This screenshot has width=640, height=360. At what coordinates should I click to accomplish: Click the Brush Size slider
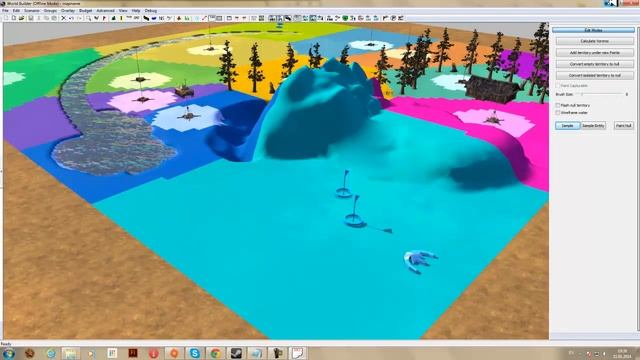pyautogui.click(x=599, y=94)
